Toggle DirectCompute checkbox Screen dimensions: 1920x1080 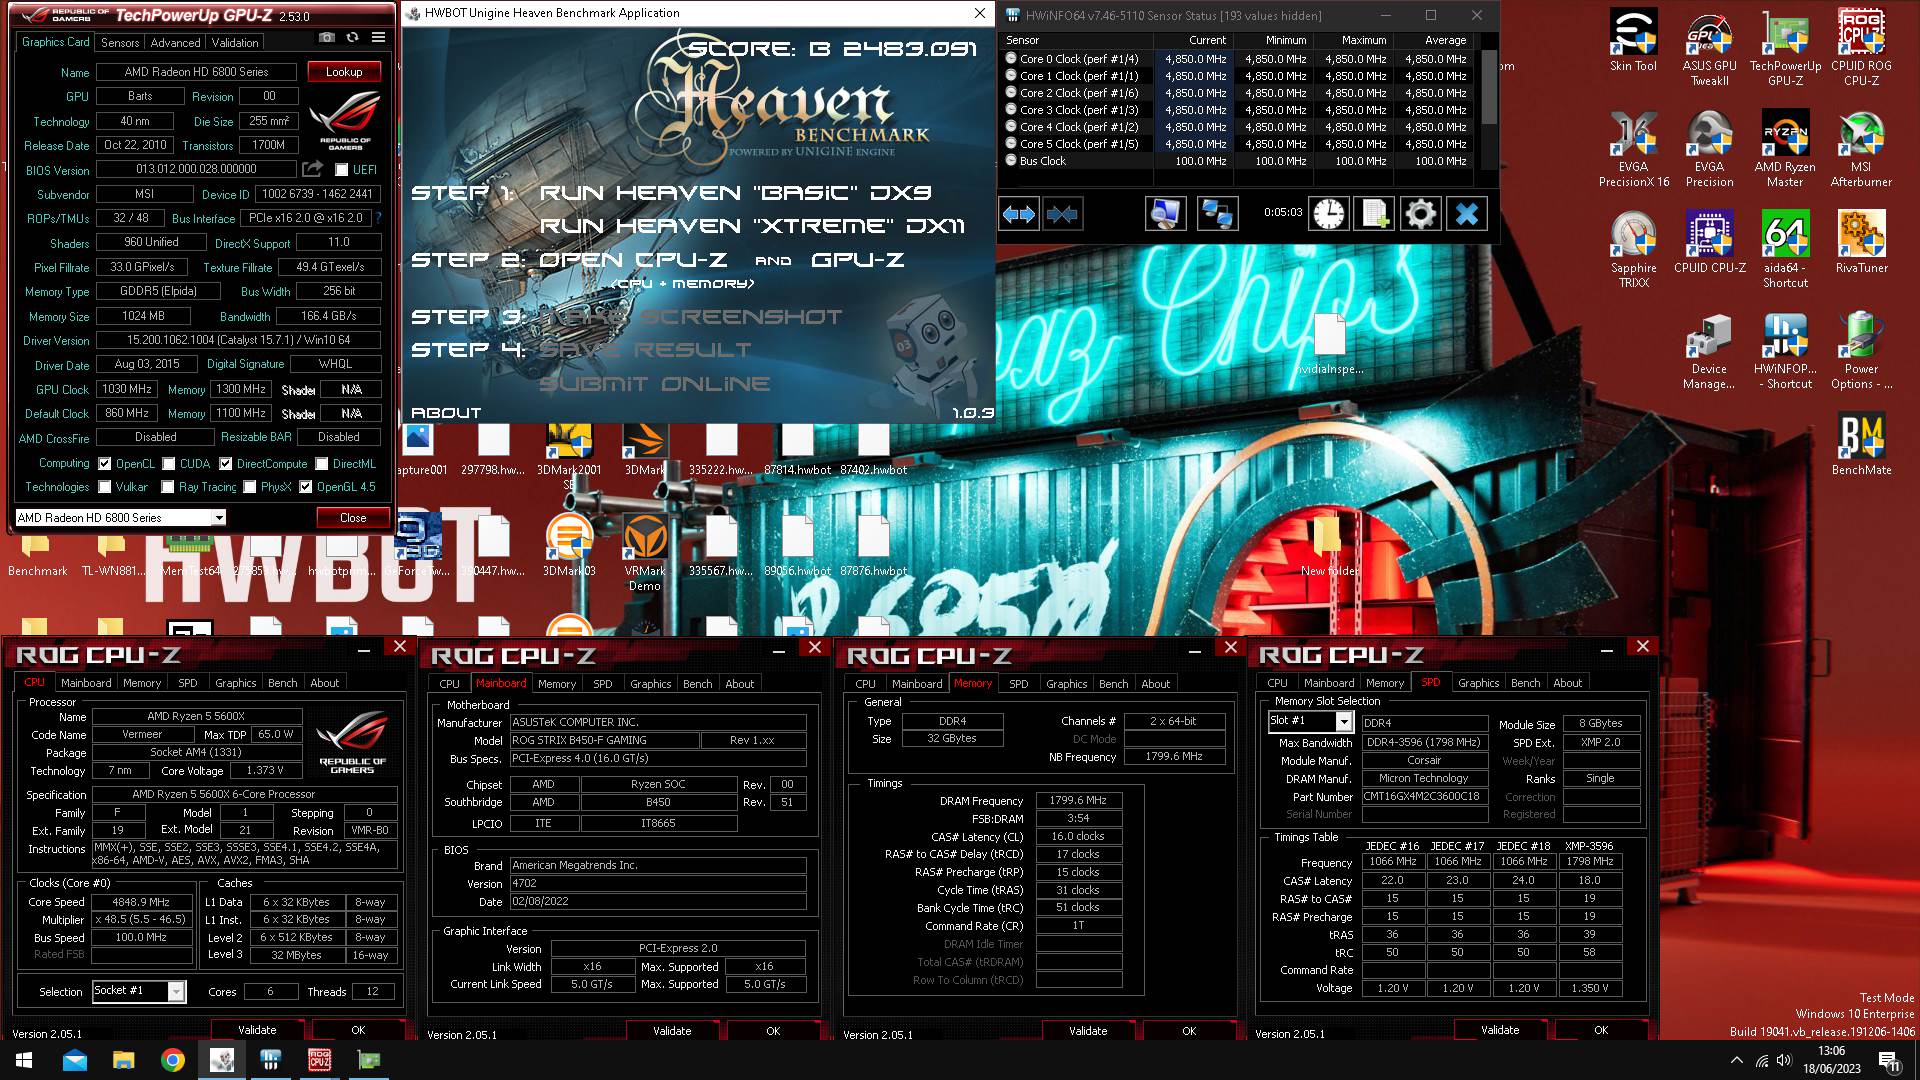click(x=226, y=464)
